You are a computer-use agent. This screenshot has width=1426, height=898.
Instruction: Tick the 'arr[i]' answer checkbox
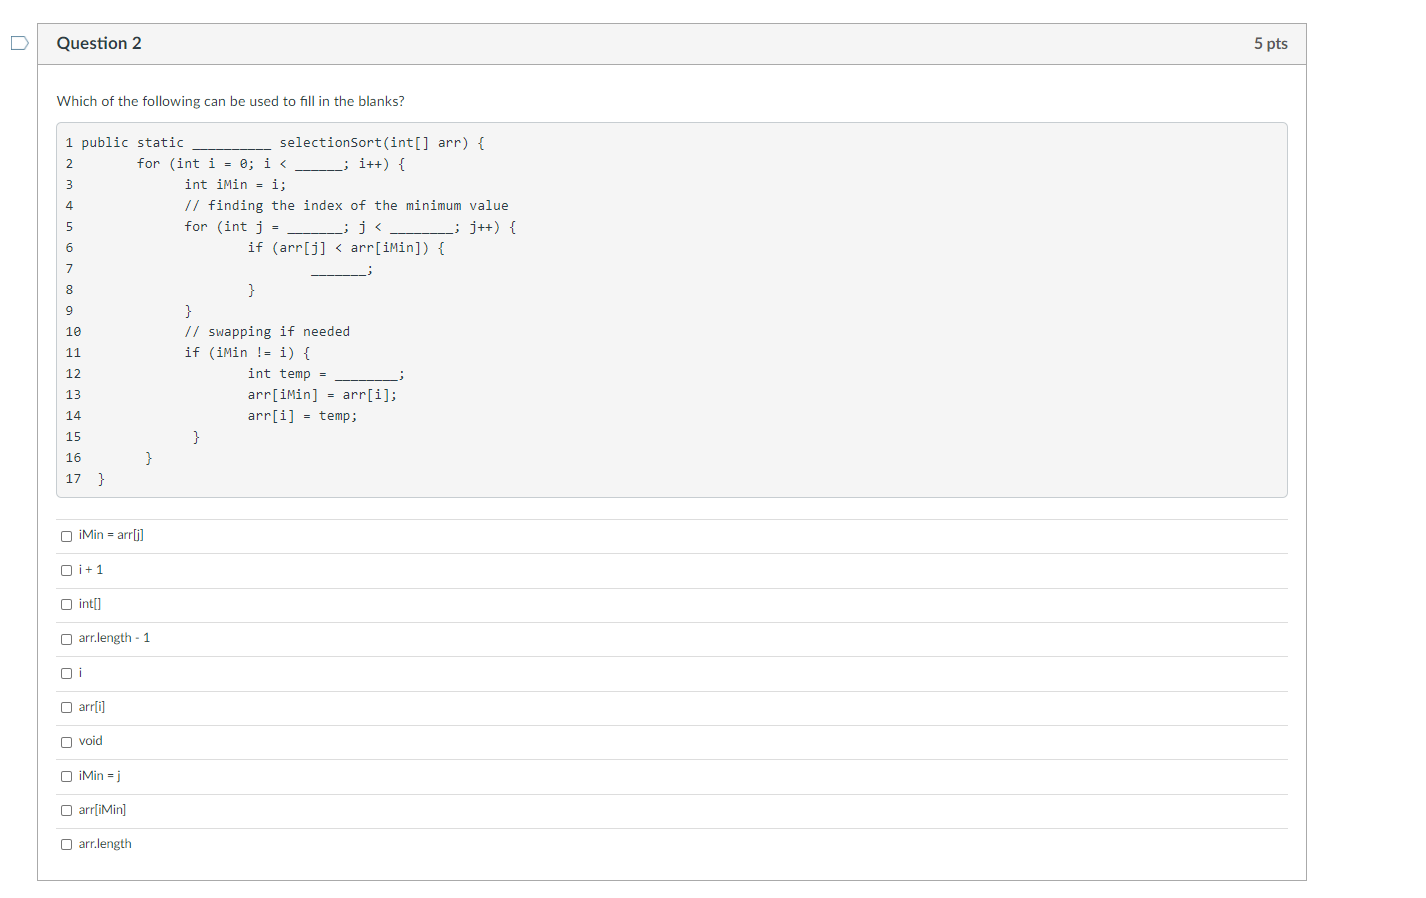click(66, 707)
